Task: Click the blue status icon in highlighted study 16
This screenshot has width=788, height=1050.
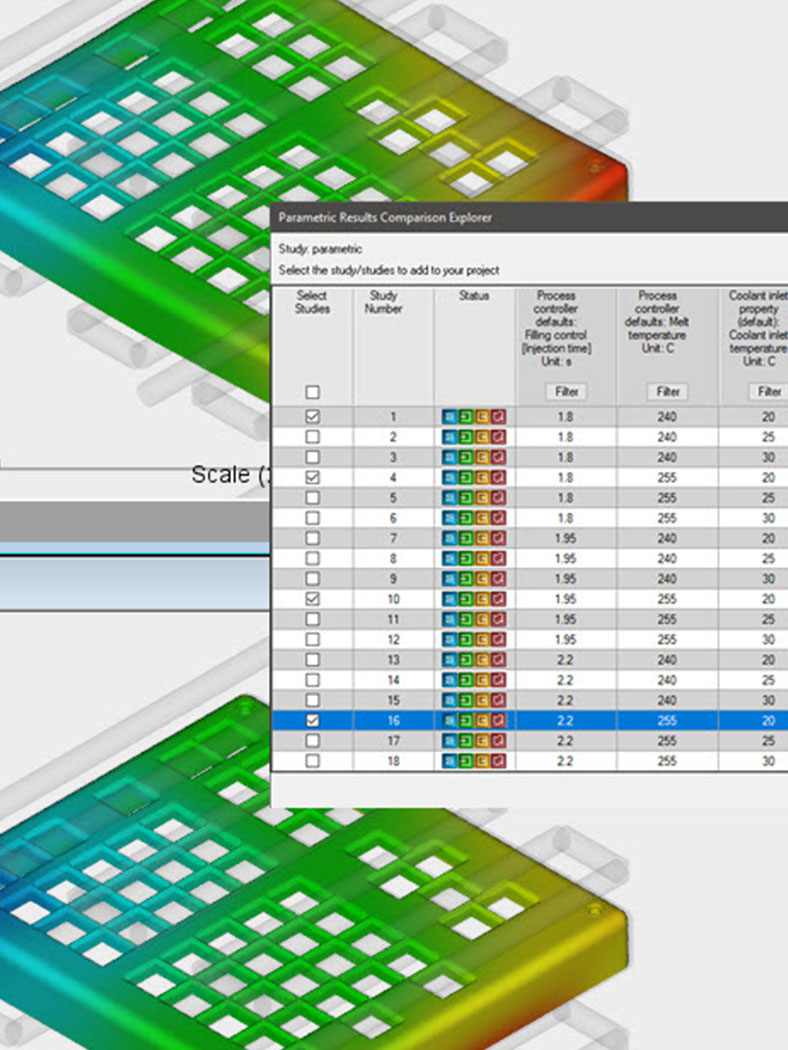Action: (x=449, y=721)
